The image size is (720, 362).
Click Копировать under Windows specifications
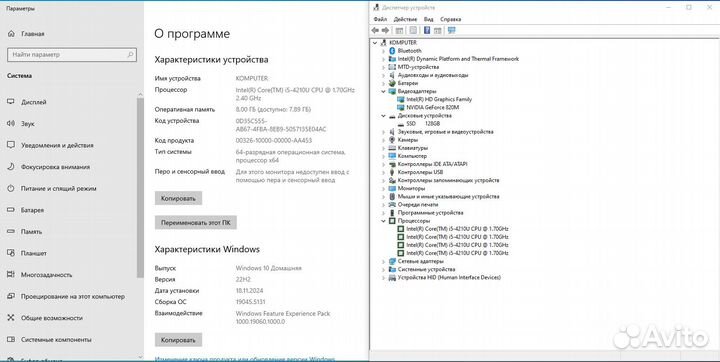[178, 340]
